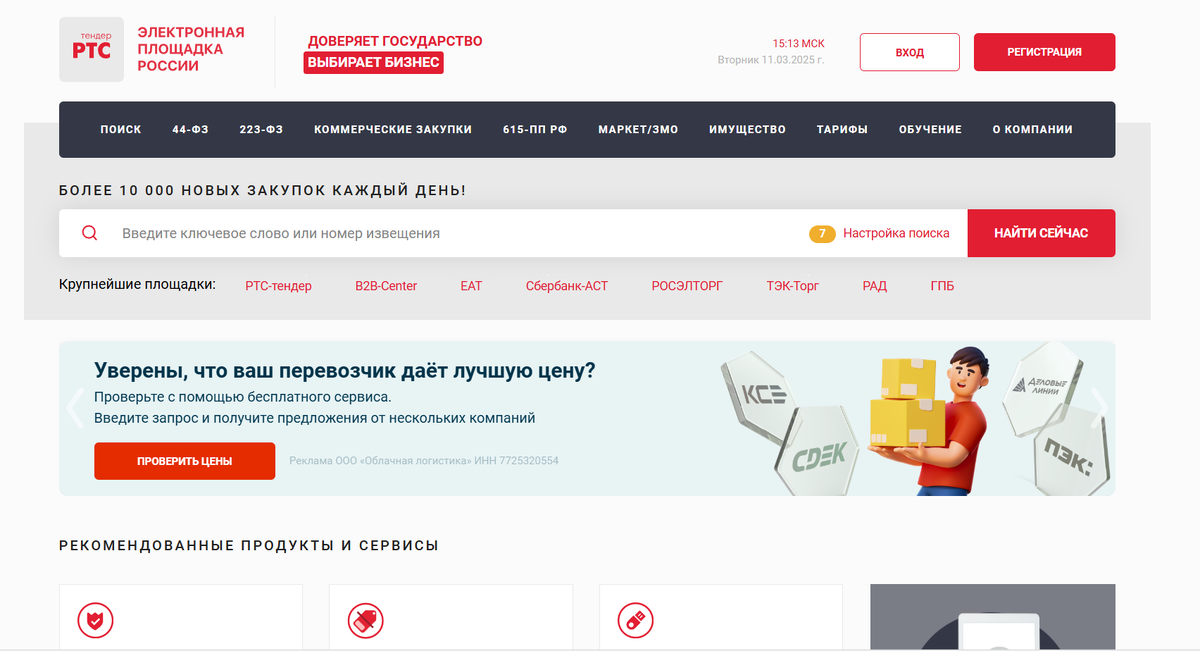Click the yellow 7 search settings badge

822,233
